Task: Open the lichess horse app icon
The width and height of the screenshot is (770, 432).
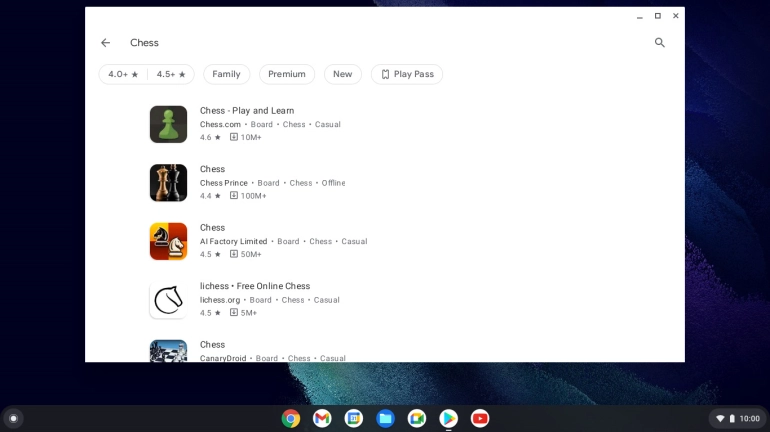Action: [x=168, y=300]
